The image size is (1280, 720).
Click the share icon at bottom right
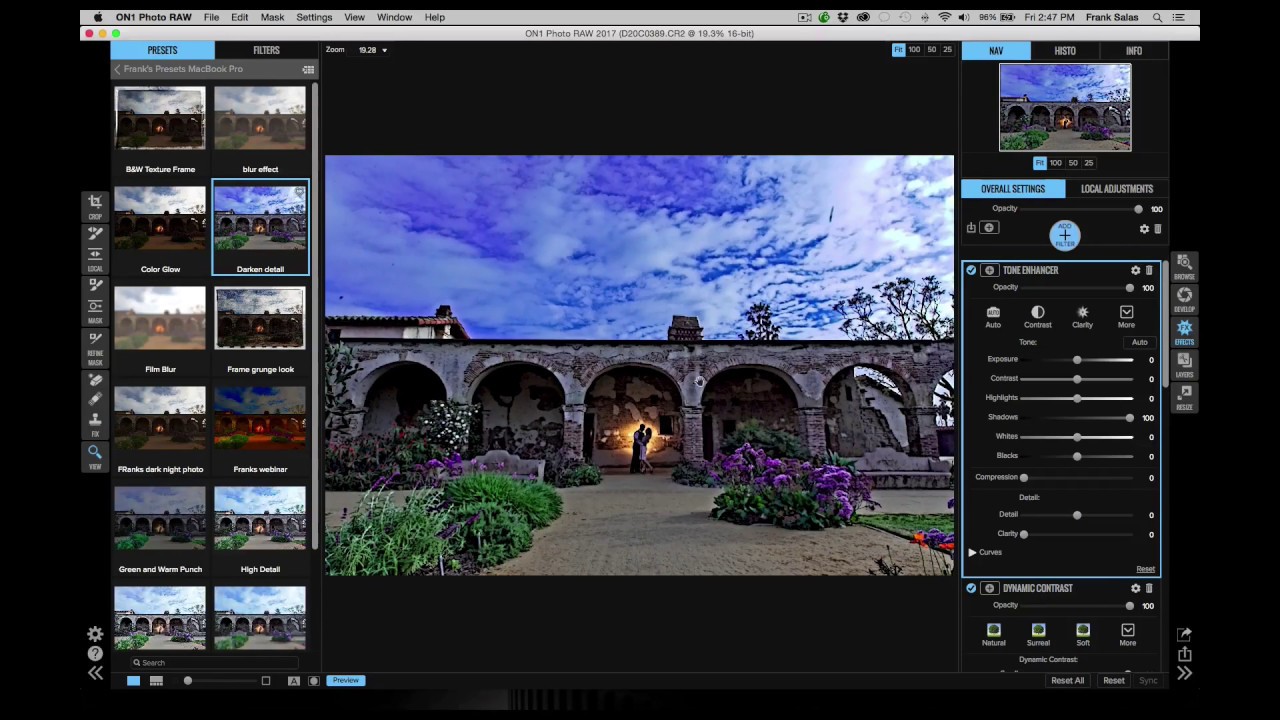(1184, 654)
